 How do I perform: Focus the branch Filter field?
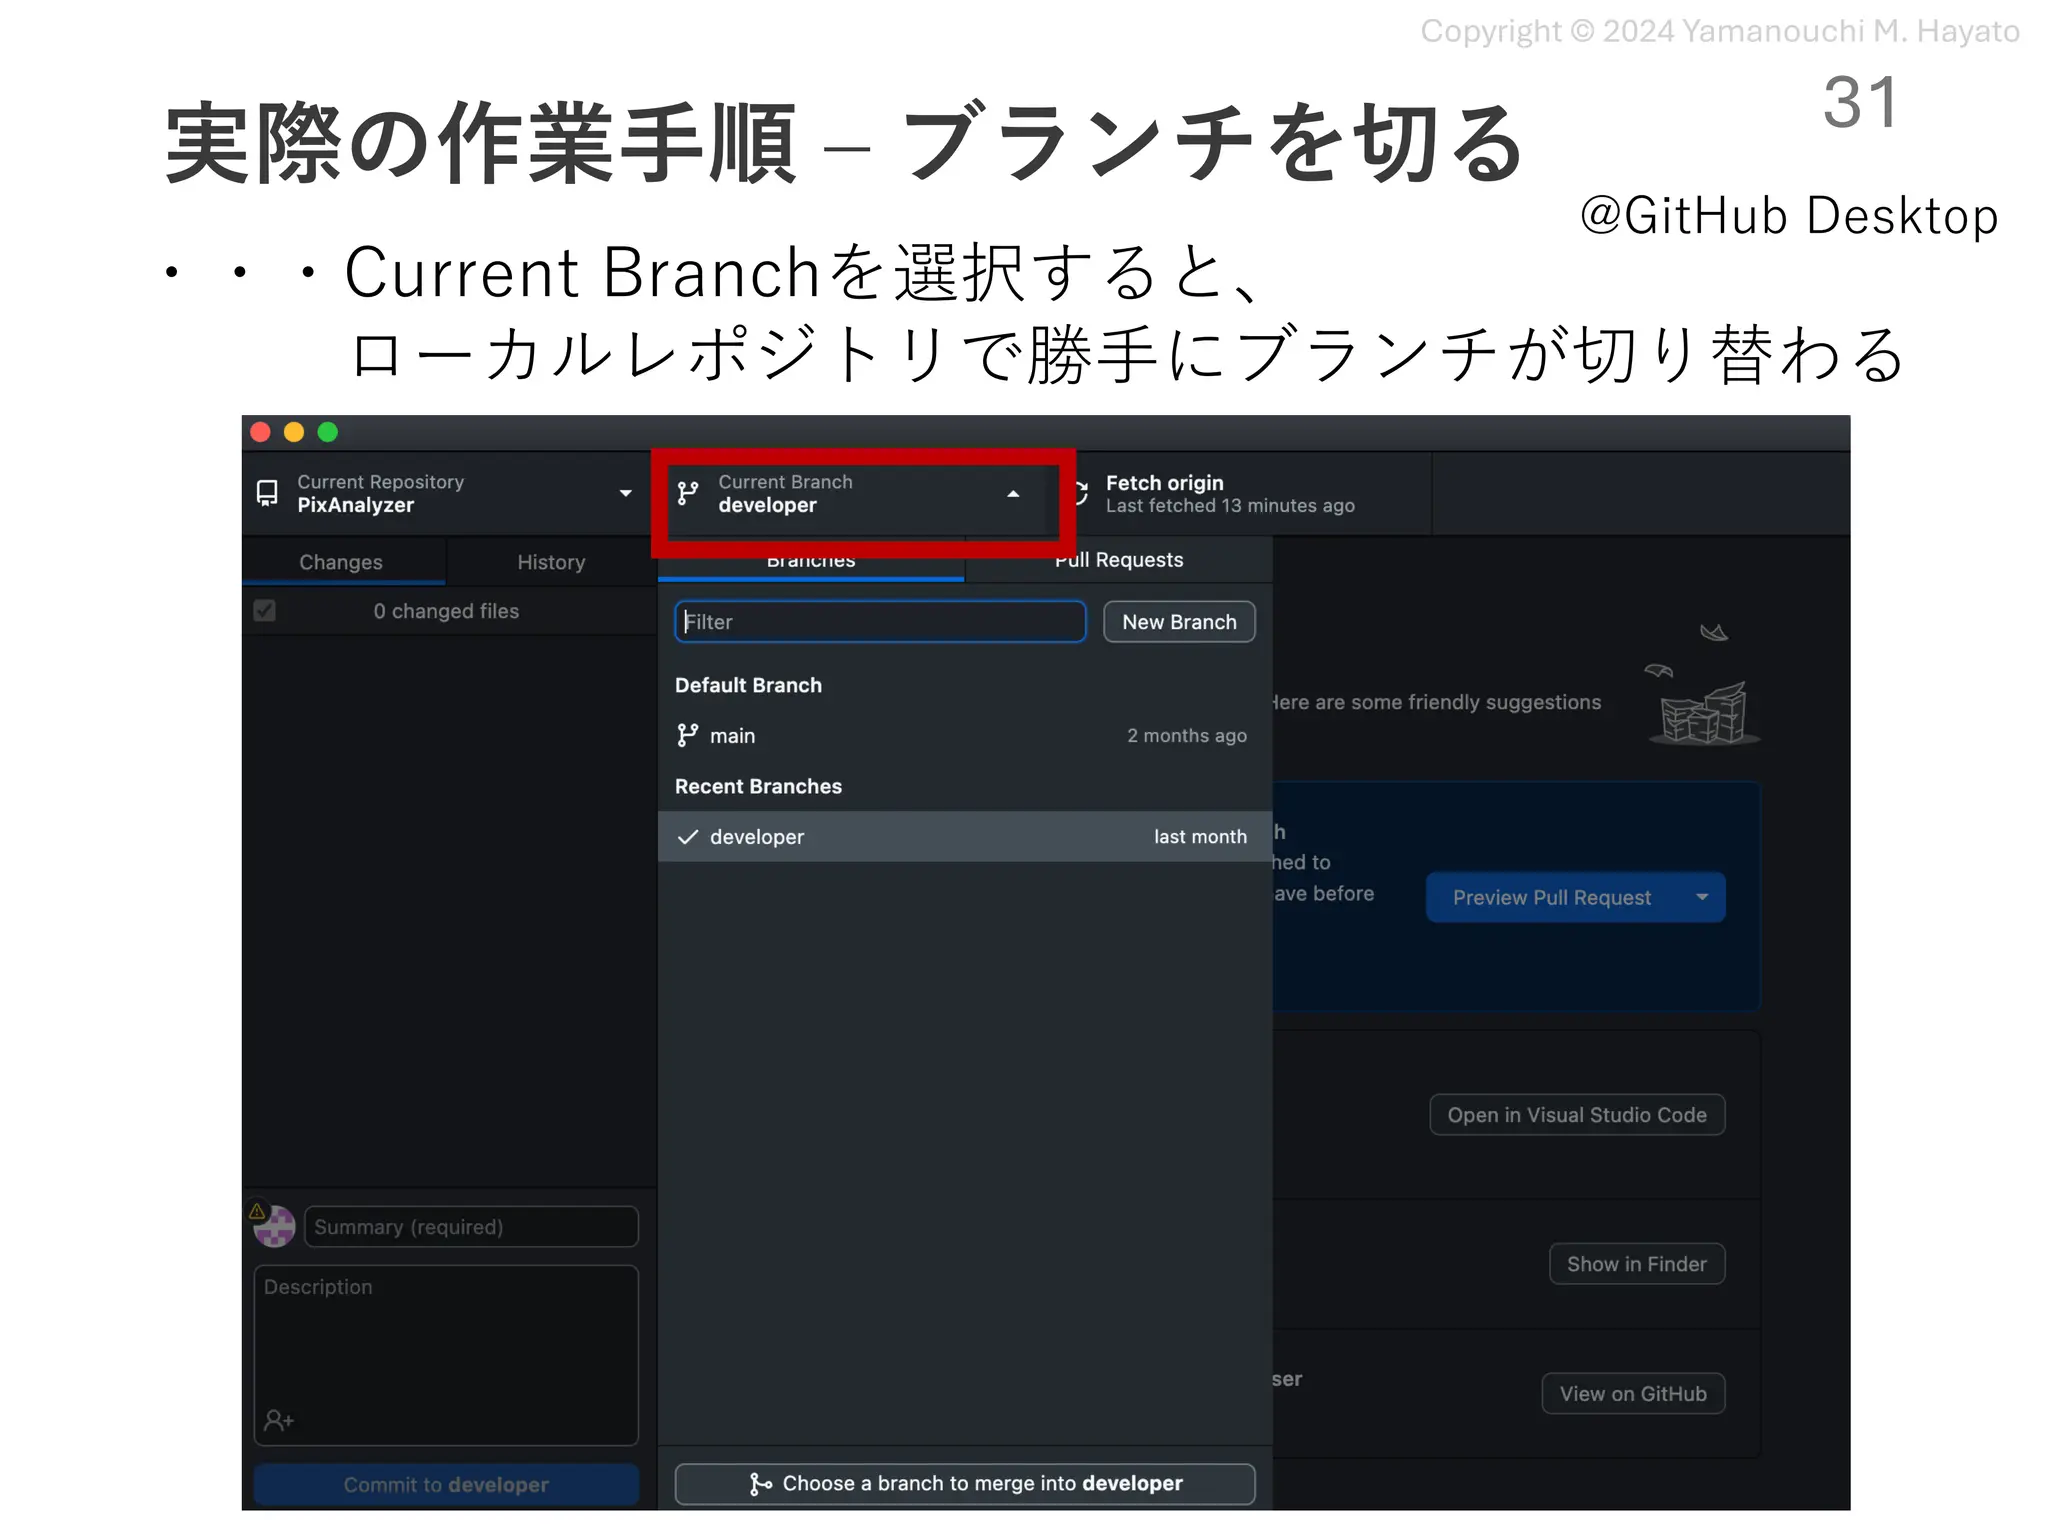880,622
